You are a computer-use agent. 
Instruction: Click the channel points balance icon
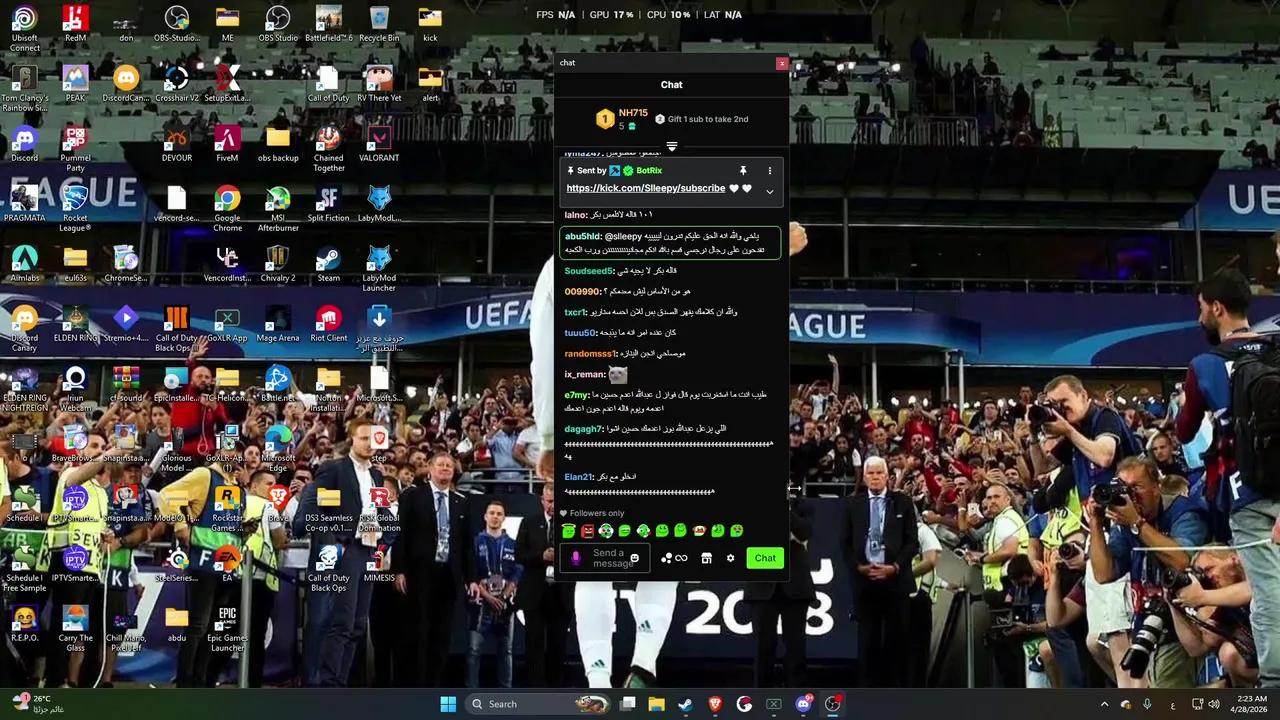coord(673,558)
